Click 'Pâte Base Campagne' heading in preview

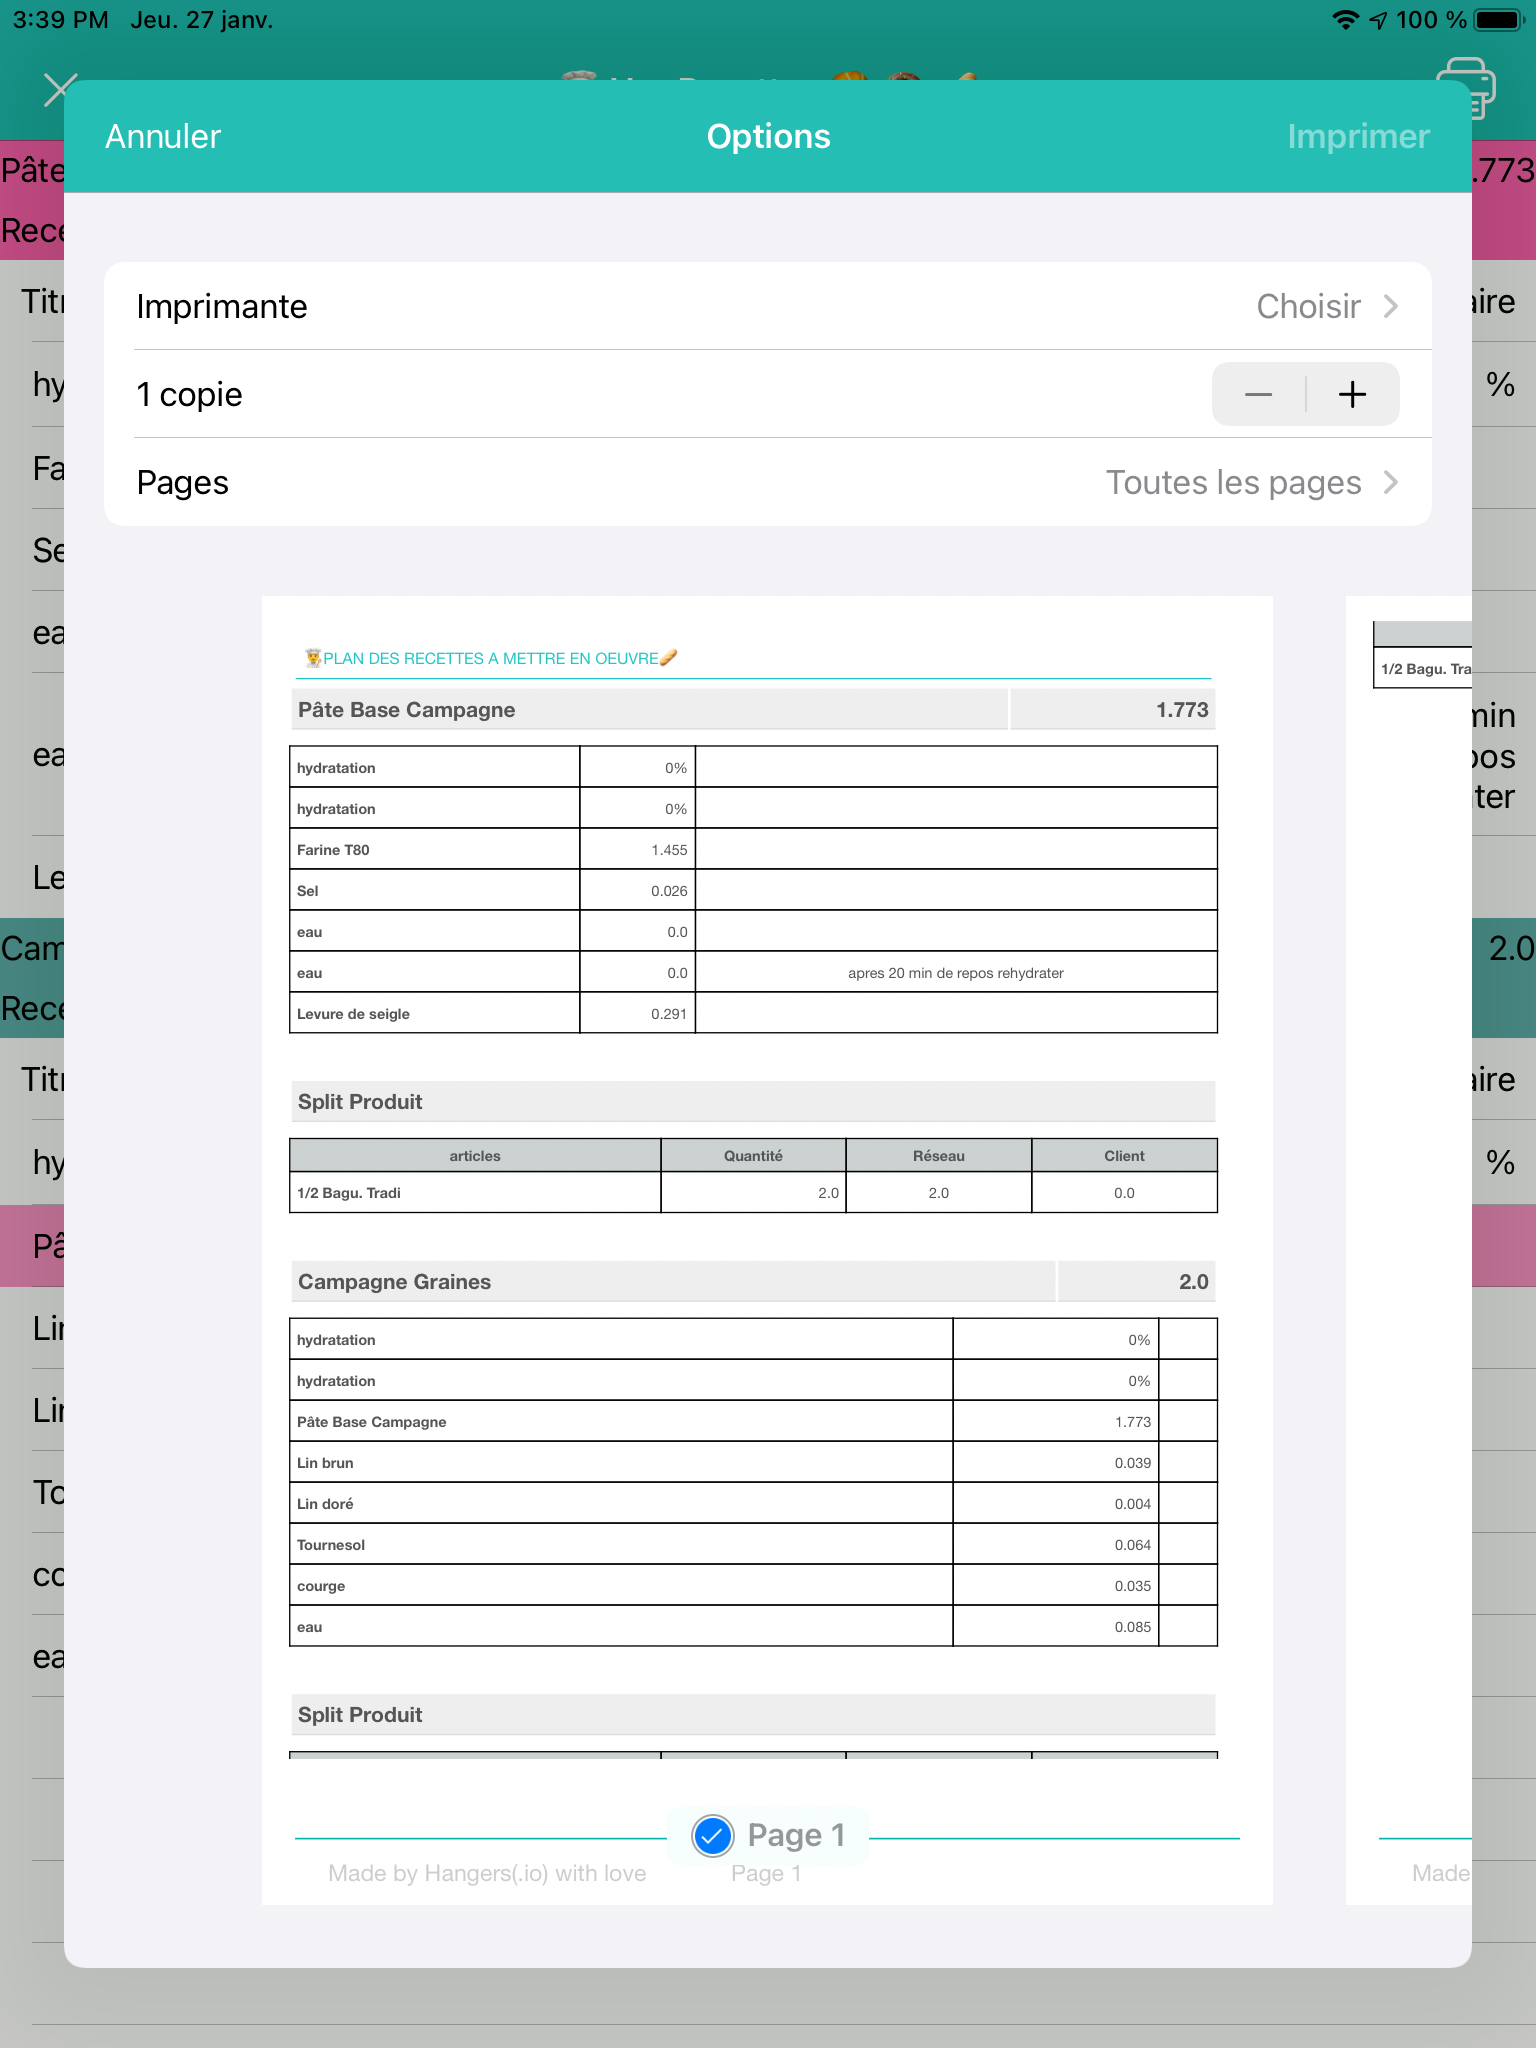tap(406, 710)
